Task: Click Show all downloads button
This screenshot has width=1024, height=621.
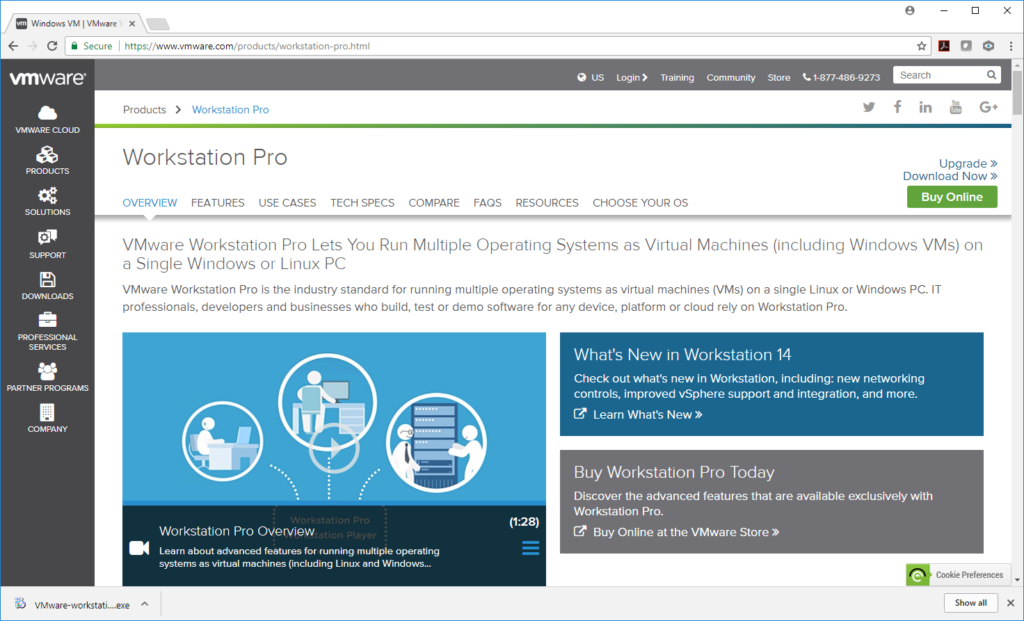Action: pos(970,603)
